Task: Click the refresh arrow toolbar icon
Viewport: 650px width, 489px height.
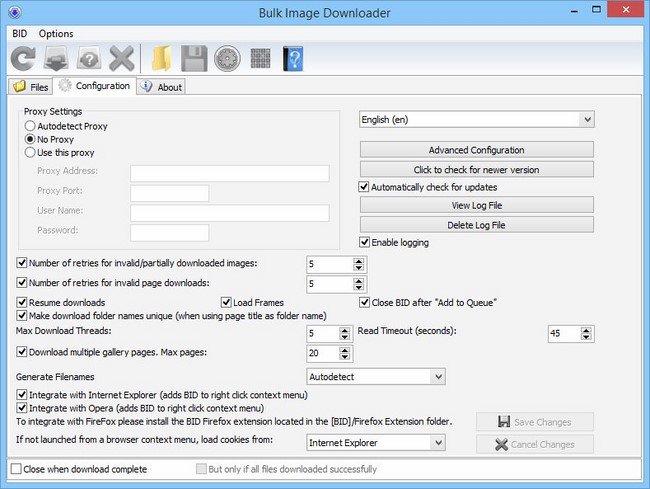Action: (23, 58)
